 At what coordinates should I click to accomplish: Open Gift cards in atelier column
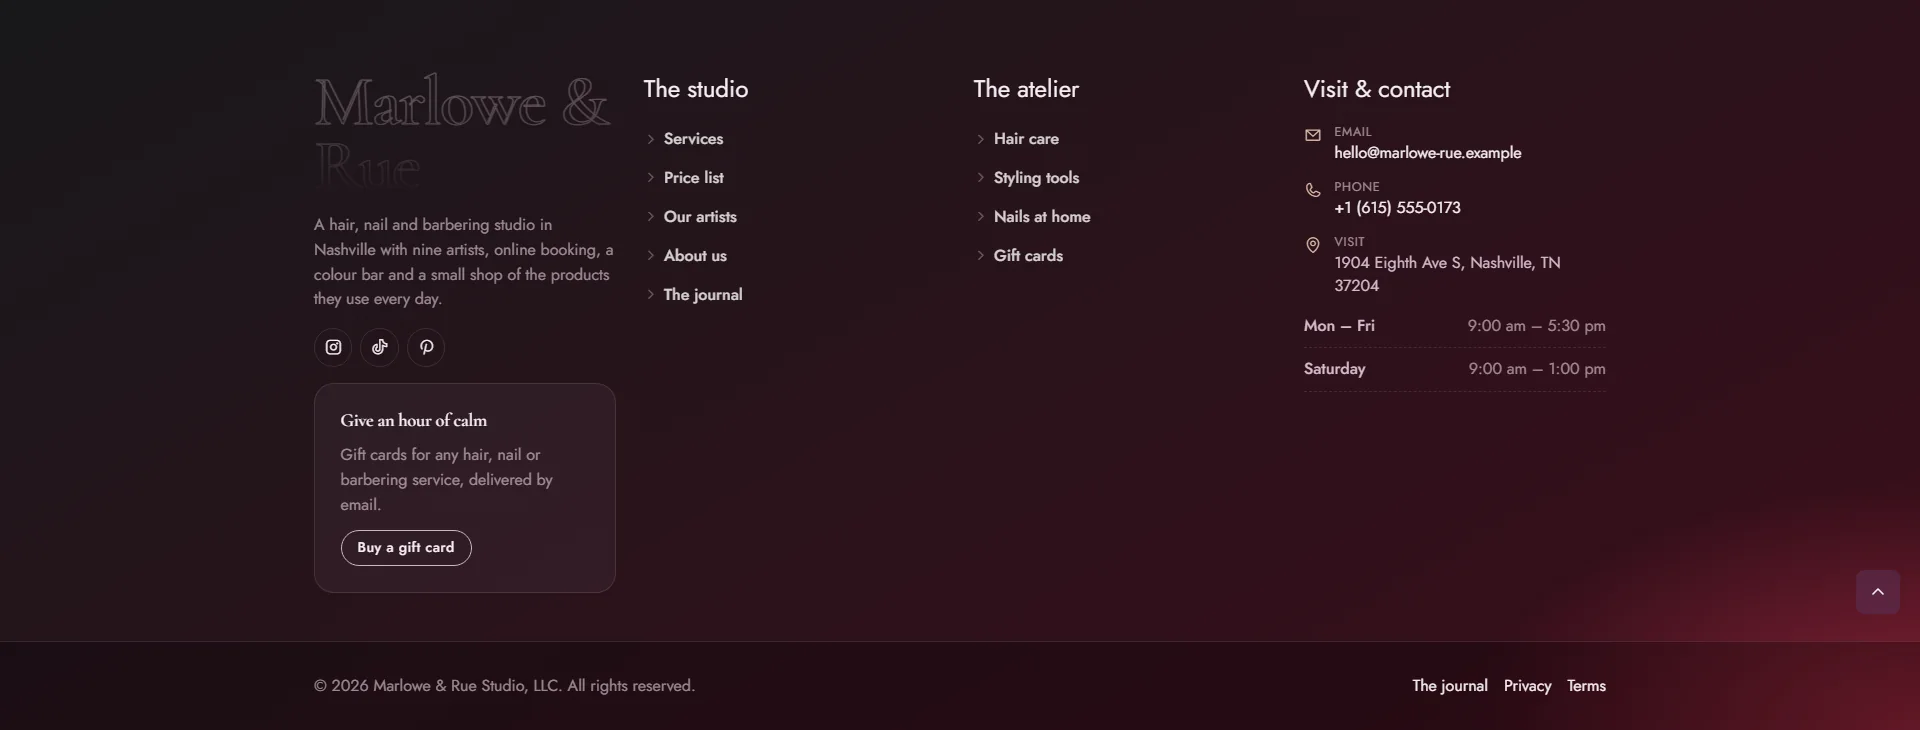1028,256
